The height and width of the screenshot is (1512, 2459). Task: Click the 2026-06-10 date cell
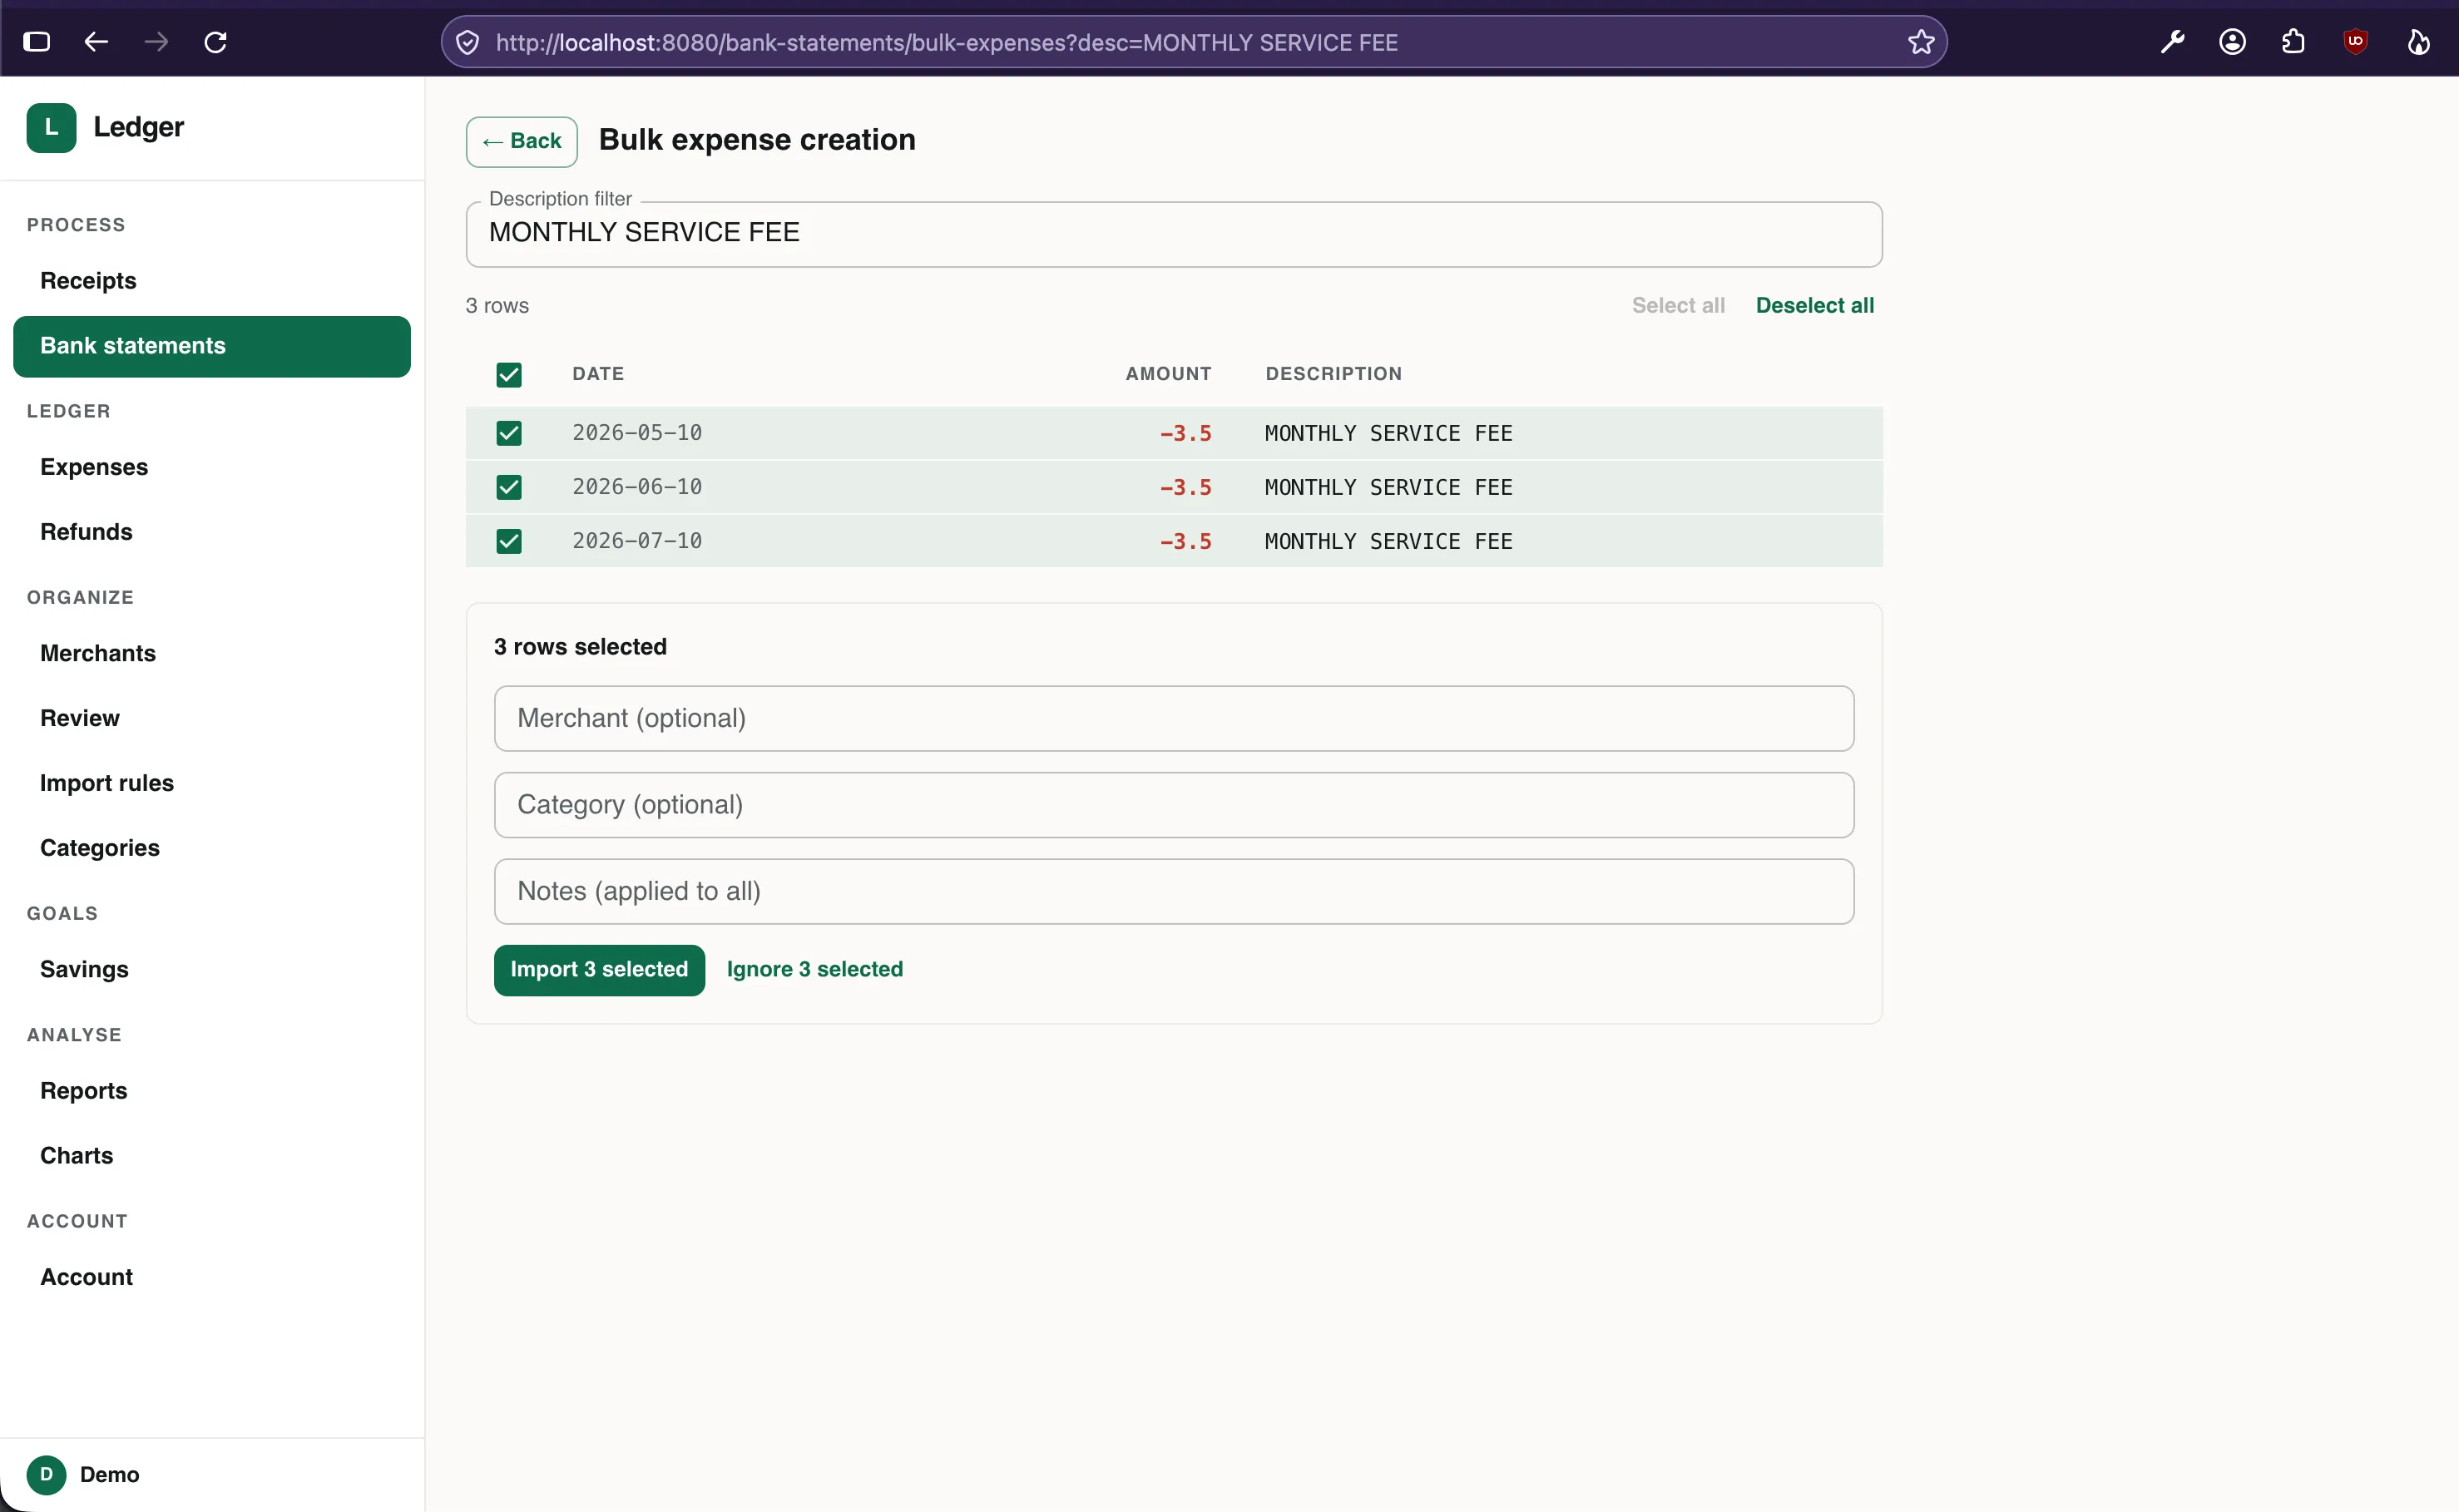[637, 487]
